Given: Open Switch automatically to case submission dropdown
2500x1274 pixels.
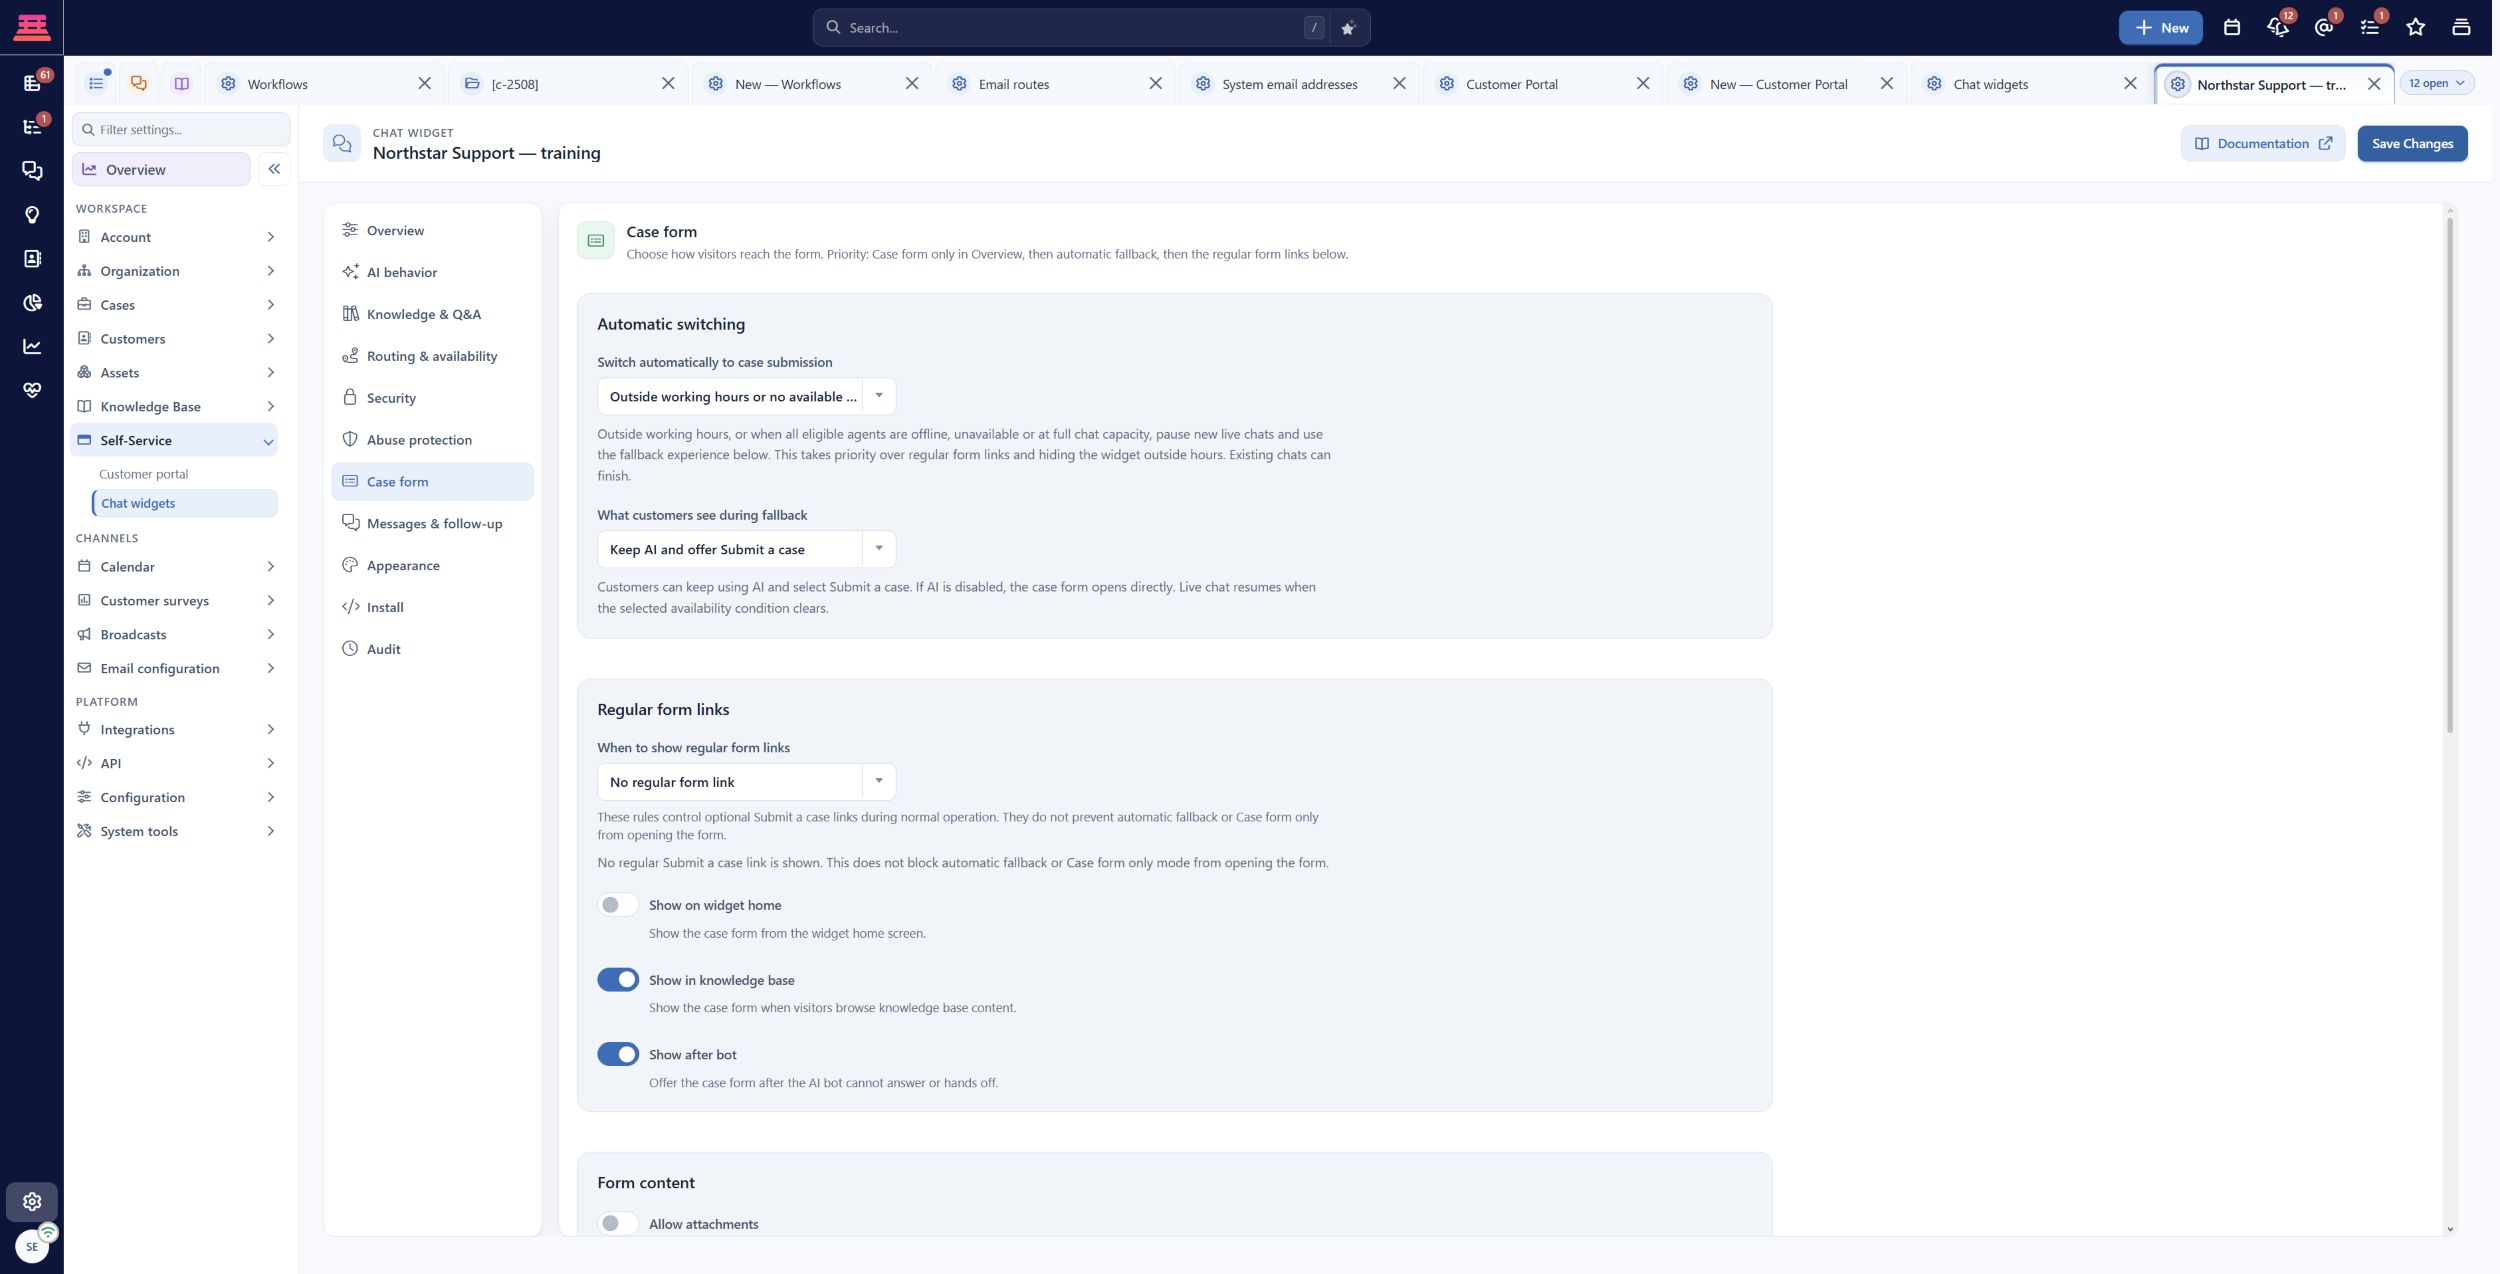Looking at the screenshot, I should tap(746, 397).
